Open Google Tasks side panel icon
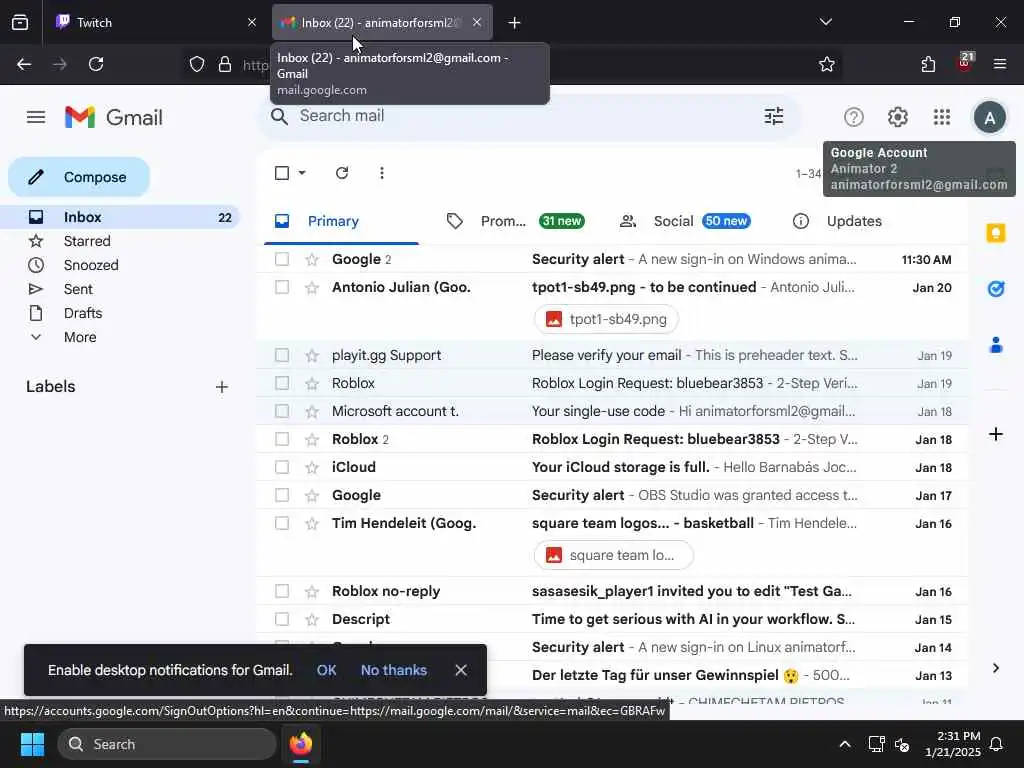This screenshot has height=768, width=1024. point(995,288)
